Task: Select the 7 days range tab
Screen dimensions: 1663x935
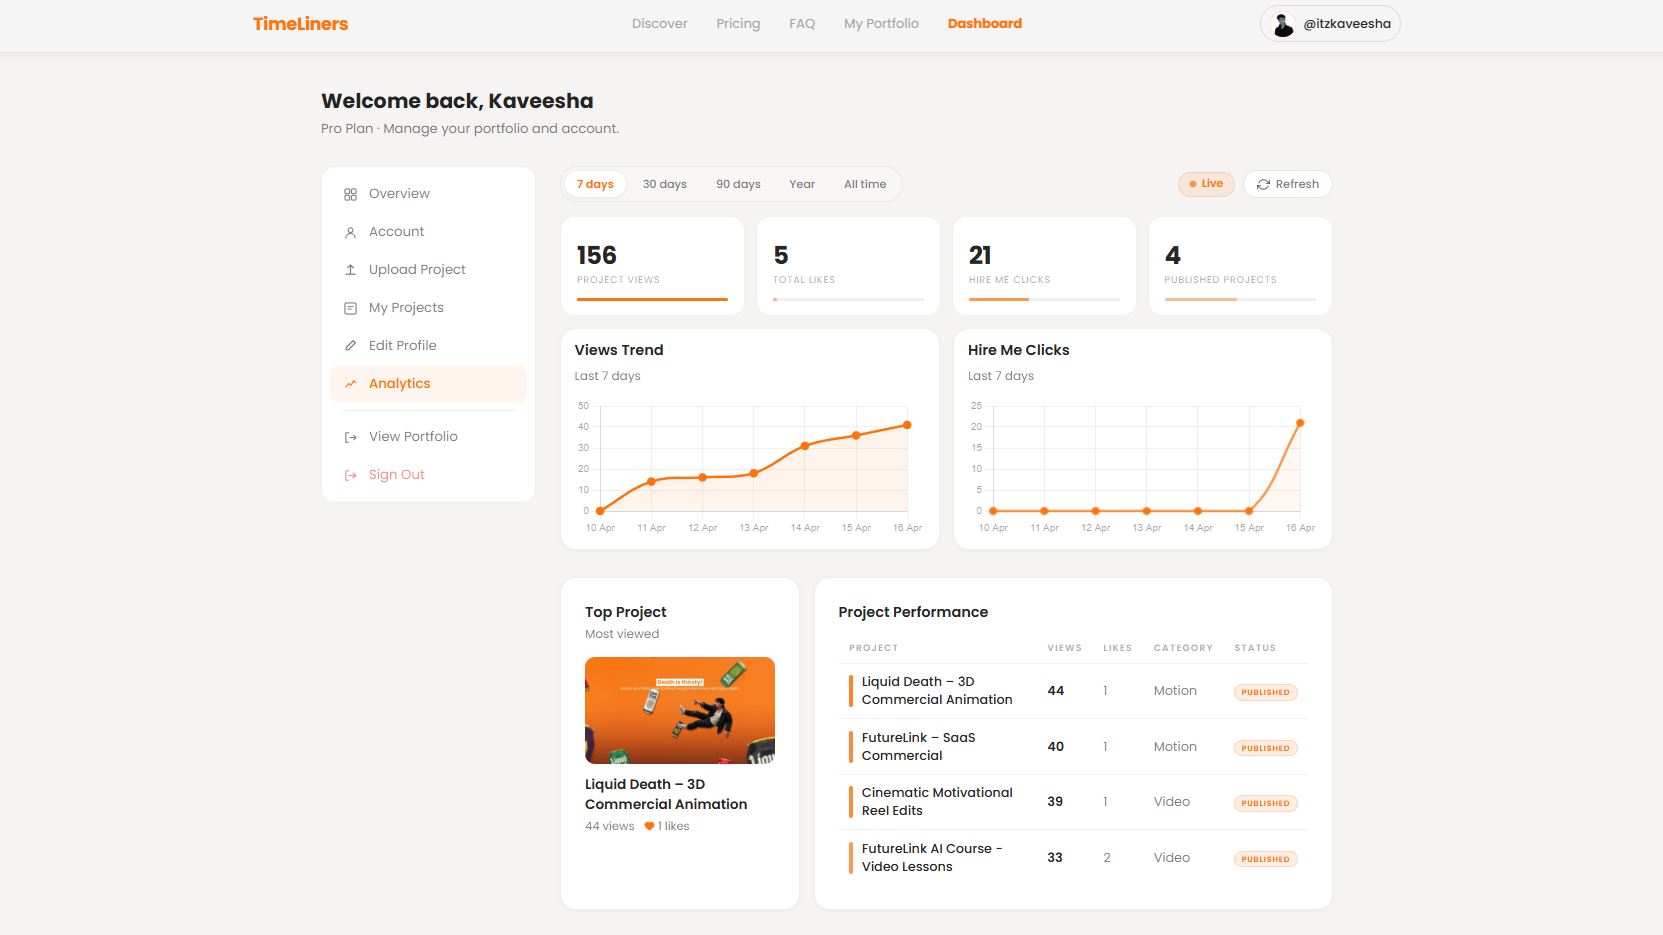Action: [595, 184]
